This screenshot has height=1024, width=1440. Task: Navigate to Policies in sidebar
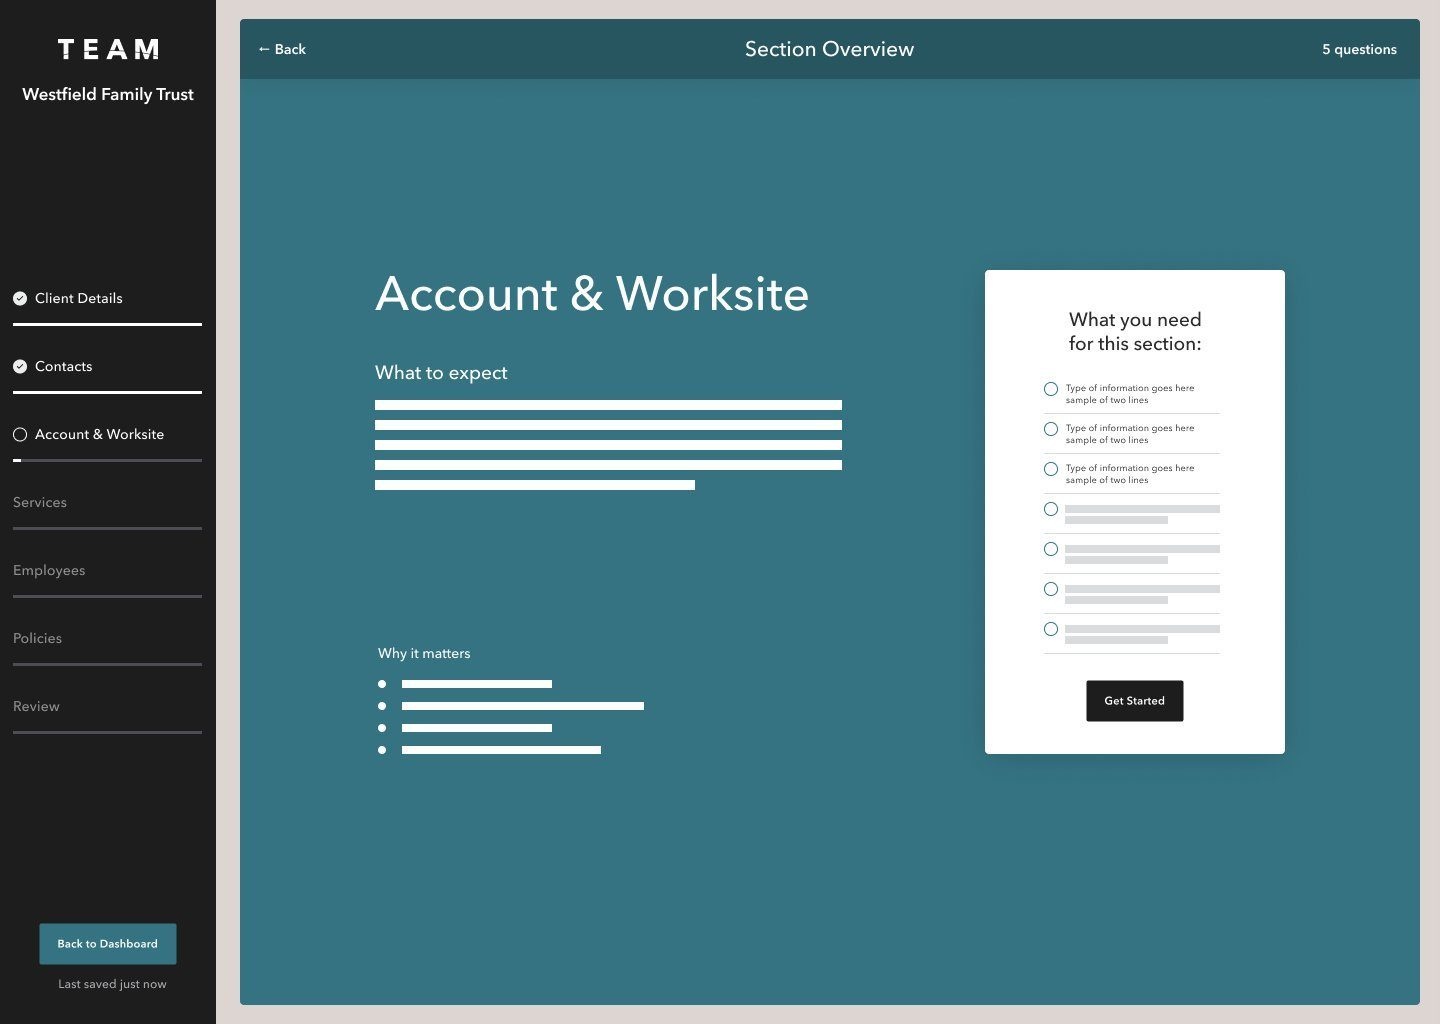37,638
